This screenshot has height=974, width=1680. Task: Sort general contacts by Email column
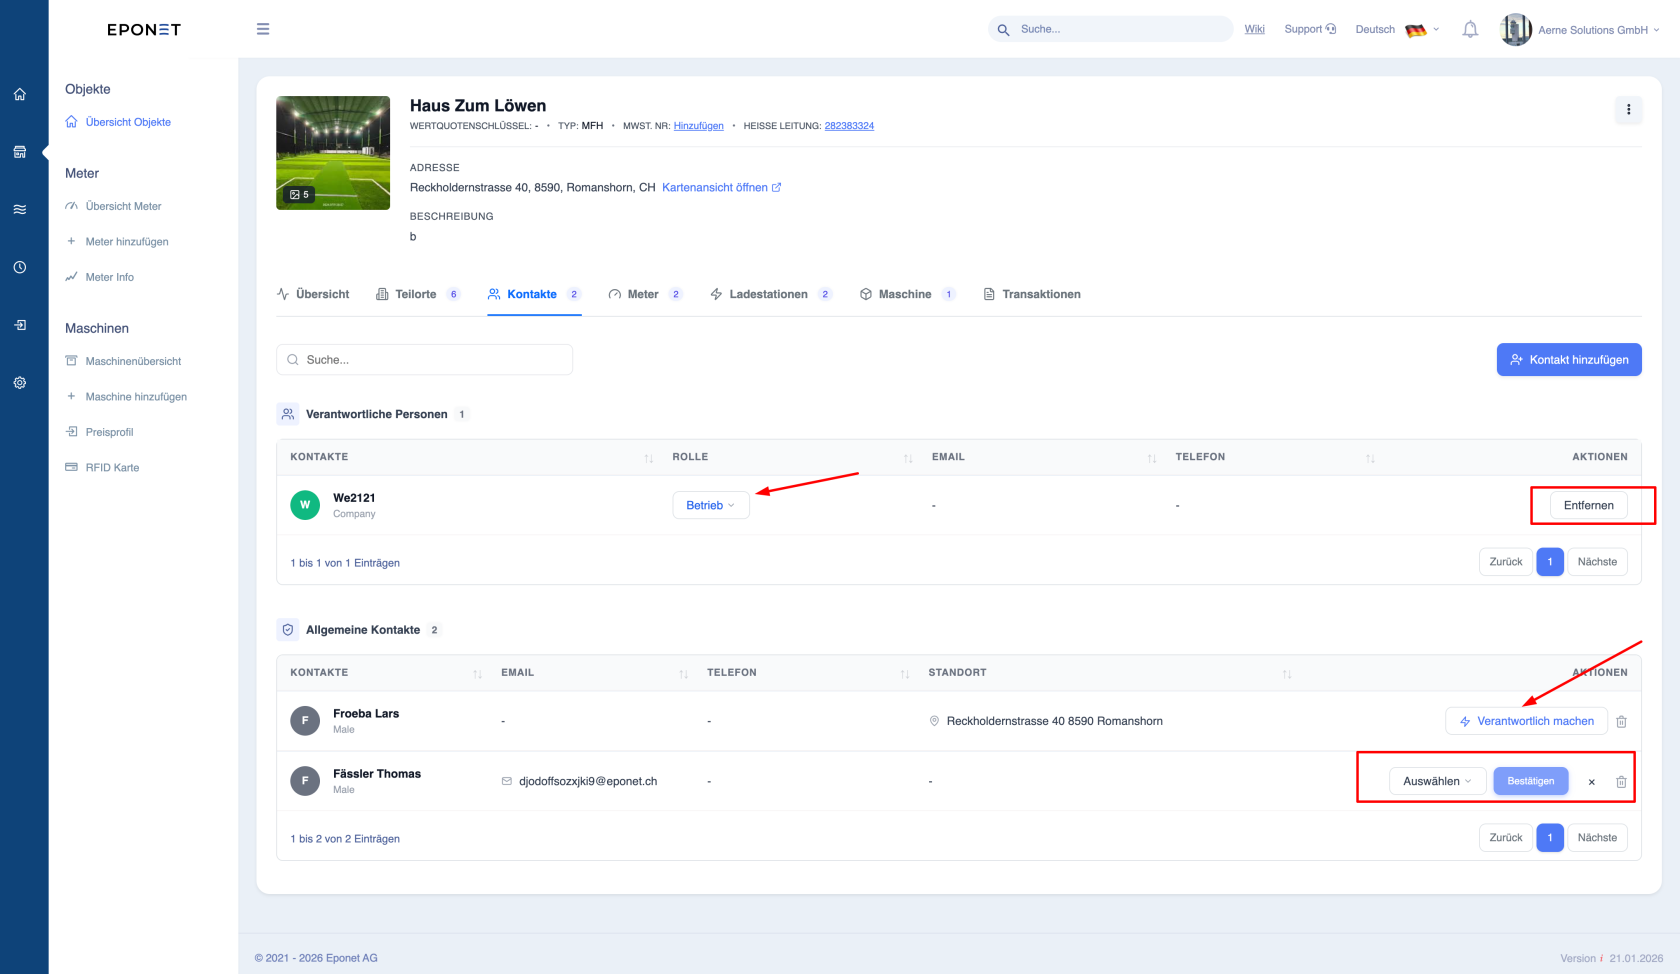pyautogui.click(x=684, y=674)
